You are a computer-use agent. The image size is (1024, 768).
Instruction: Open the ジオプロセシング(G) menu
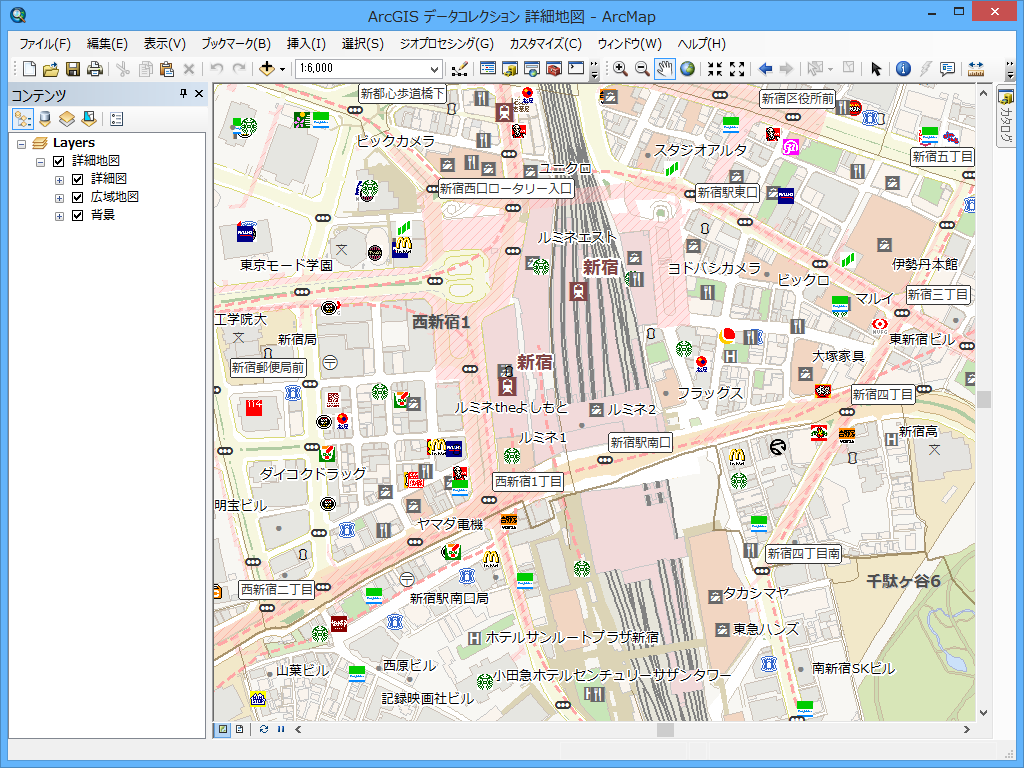[x=447, y=44]
